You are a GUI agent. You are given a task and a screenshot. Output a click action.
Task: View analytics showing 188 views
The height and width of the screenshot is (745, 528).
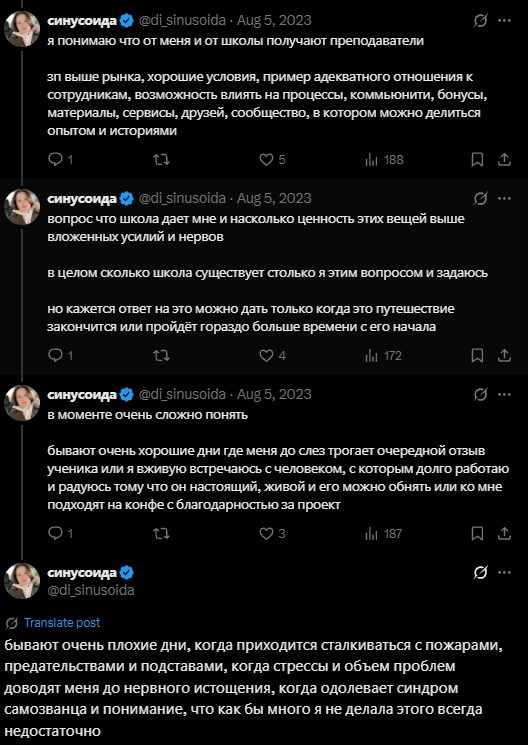tap(384, 160)
